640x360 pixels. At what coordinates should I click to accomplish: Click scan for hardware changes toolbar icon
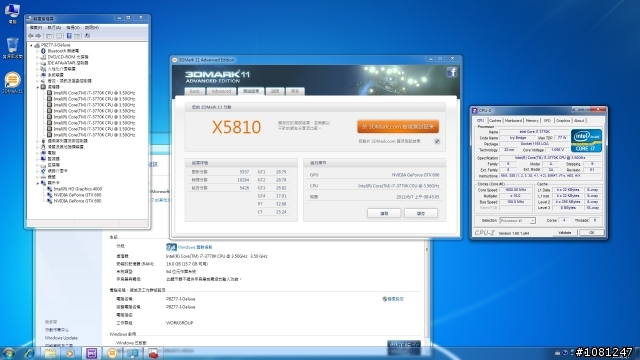click(87, 36)
